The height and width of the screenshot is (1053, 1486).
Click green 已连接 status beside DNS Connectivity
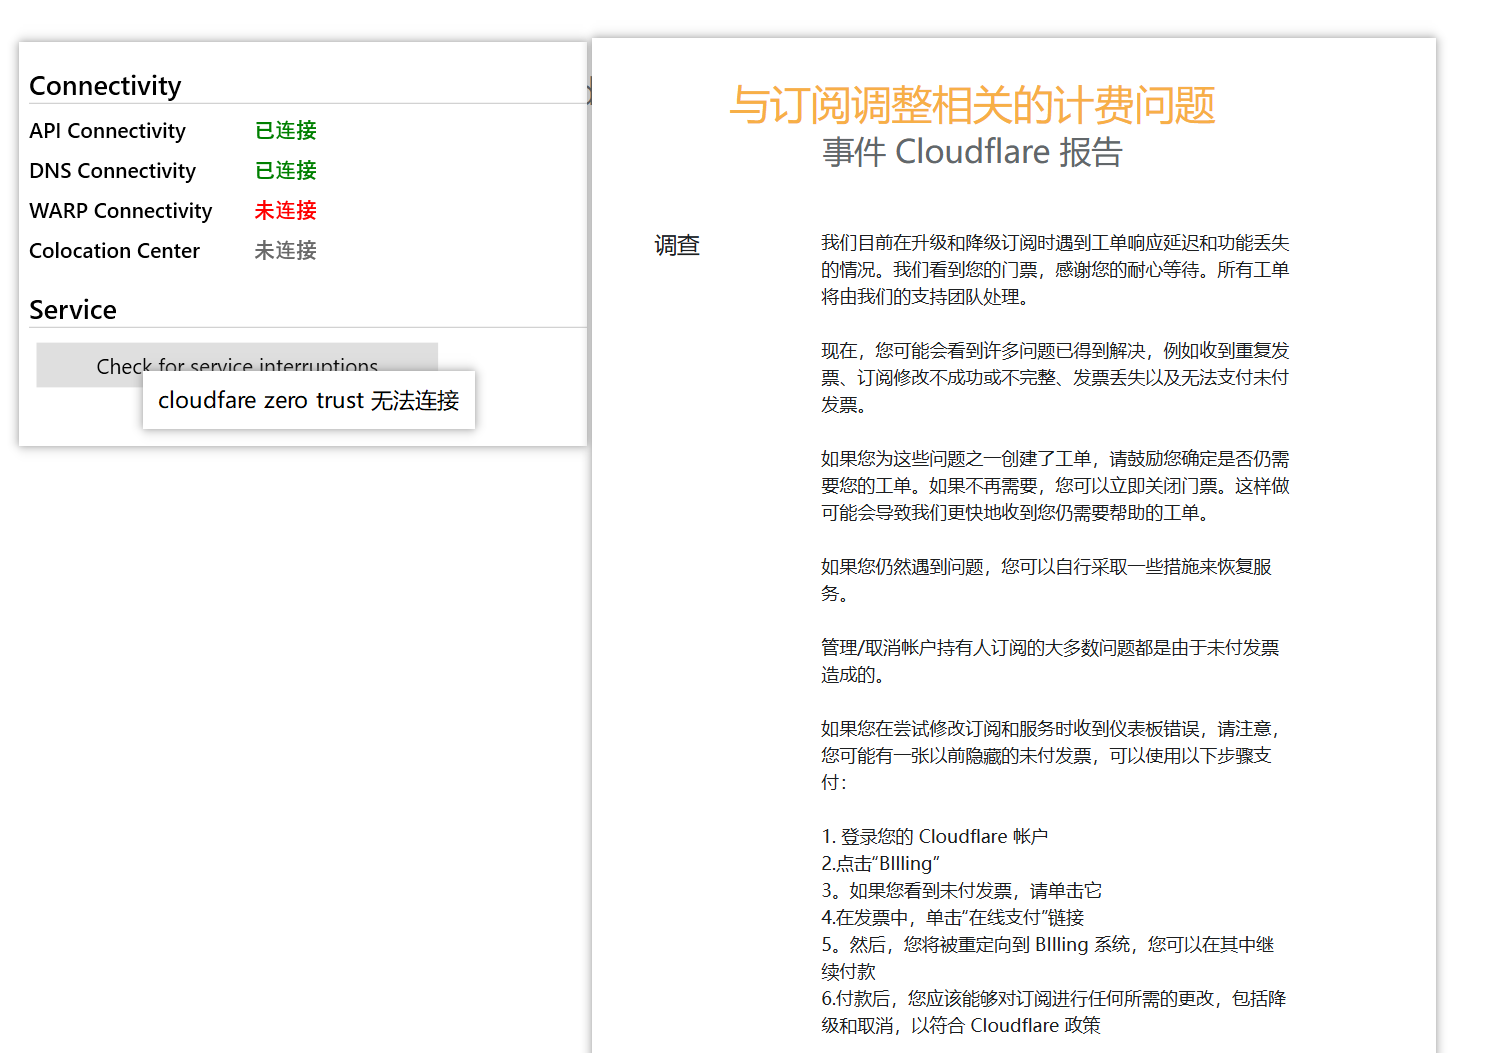click(x=286, y=171)
